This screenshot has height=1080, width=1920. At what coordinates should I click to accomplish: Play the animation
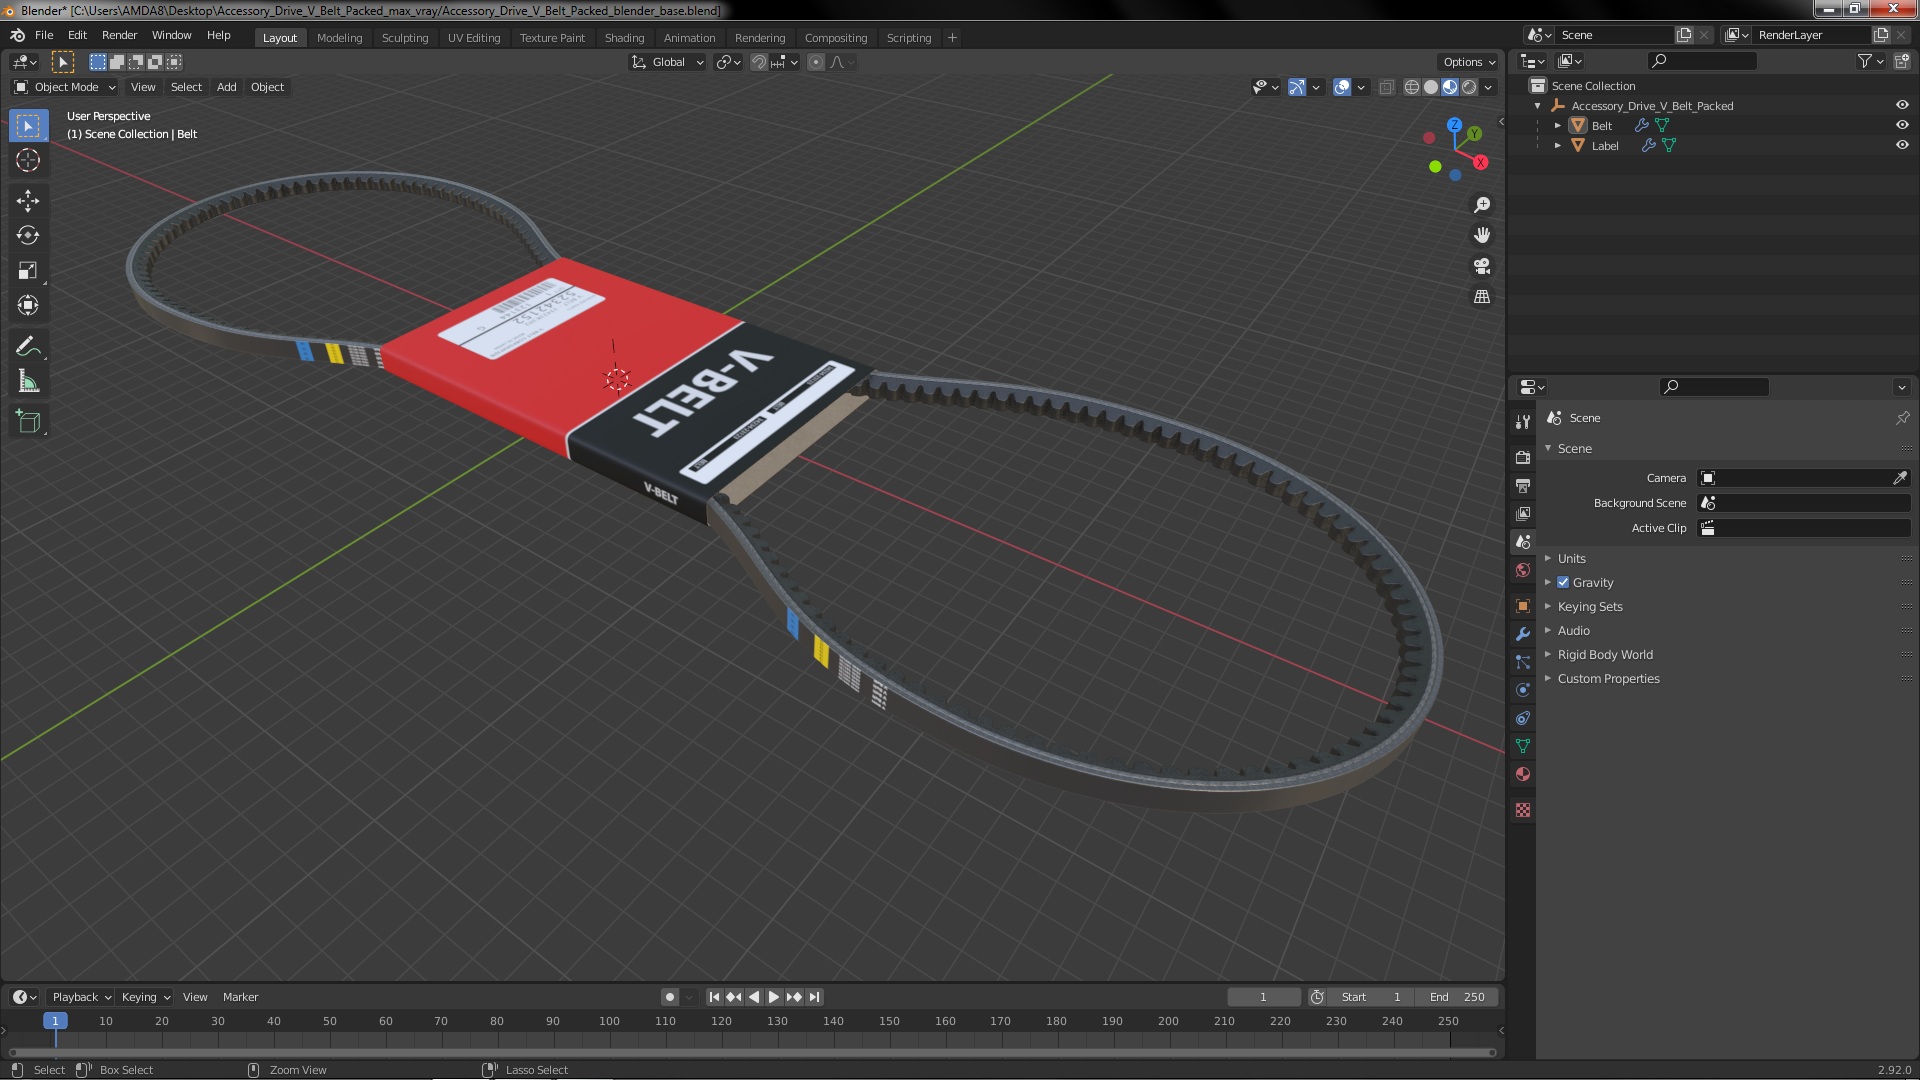[x=773, y=997]
